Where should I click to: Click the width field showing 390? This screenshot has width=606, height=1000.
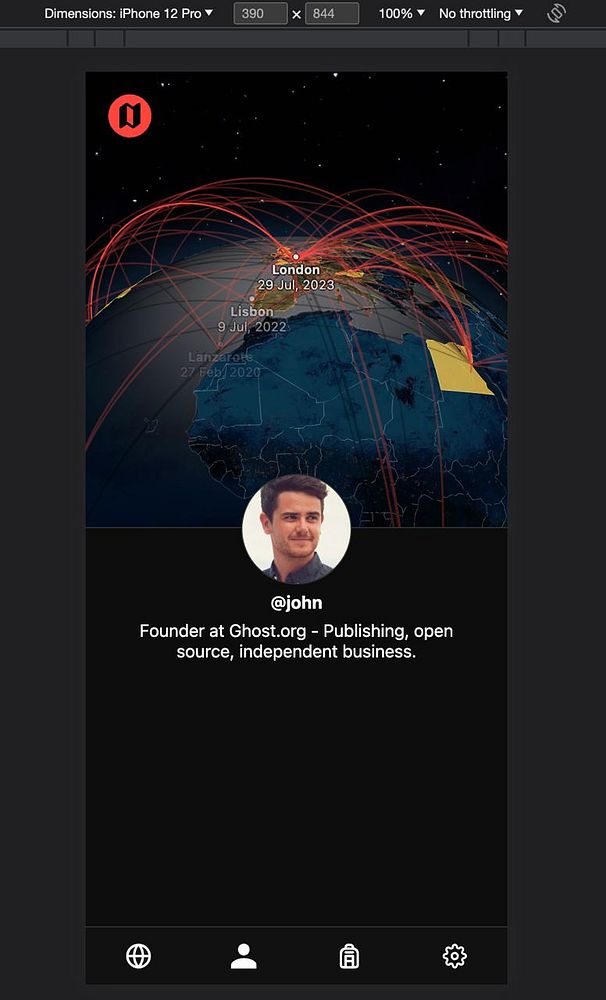pyautogui.click(x=260, y=13)
